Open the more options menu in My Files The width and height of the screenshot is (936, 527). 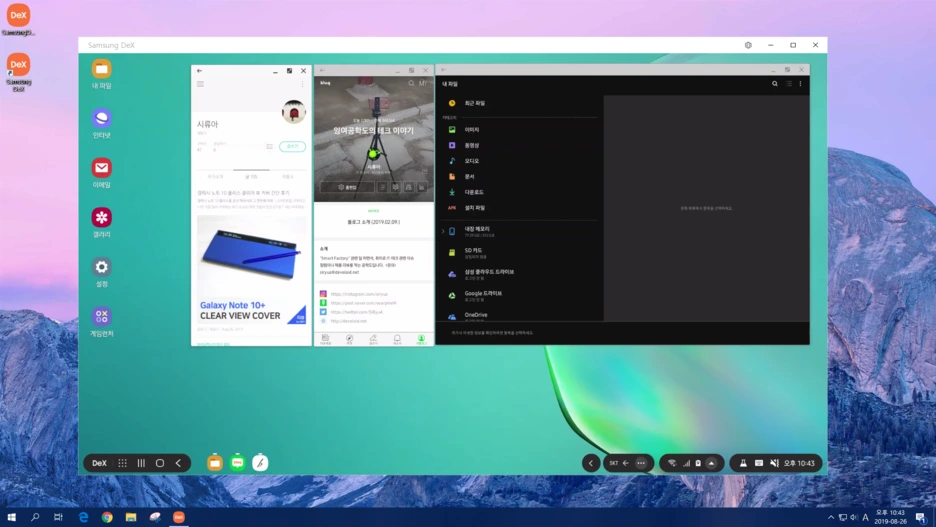pos(800,84)
